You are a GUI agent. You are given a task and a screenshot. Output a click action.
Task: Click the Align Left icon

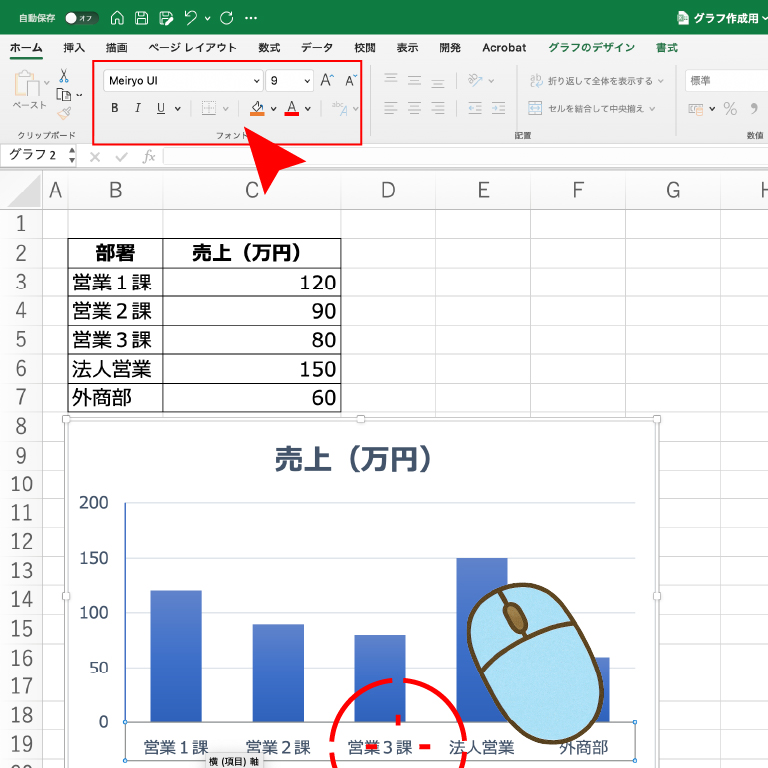point(391,108)
